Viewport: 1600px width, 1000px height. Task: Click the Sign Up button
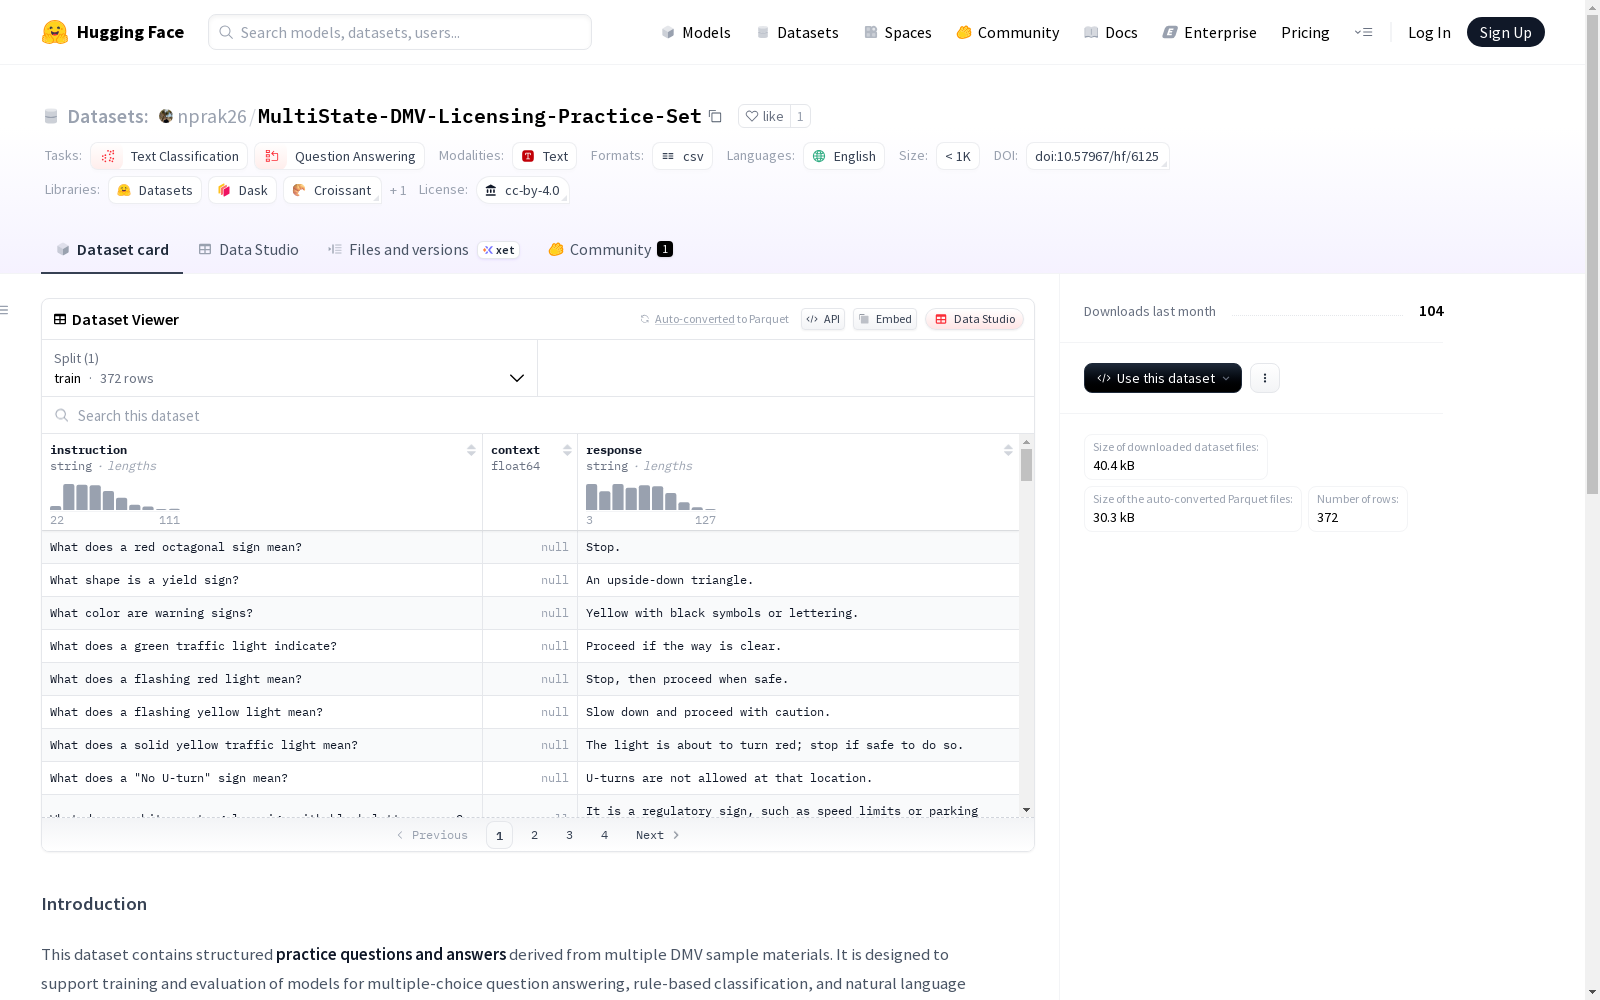point(1505,32)
